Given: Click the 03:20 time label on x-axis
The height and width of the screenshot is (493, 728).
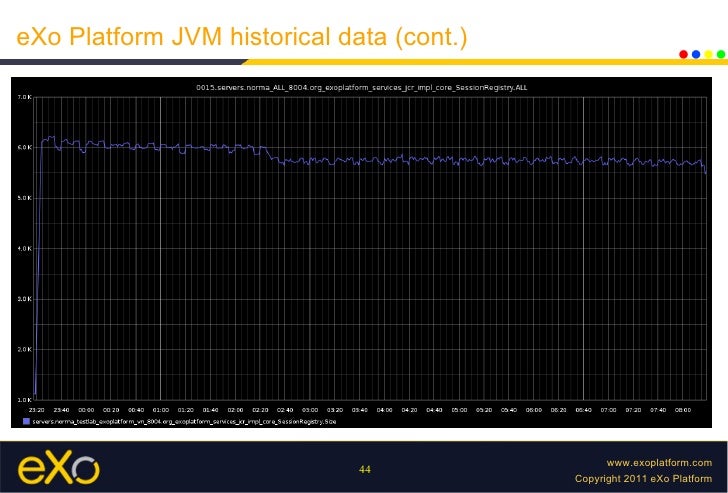Looking at the screenshot, I should (x=335, y=410).
